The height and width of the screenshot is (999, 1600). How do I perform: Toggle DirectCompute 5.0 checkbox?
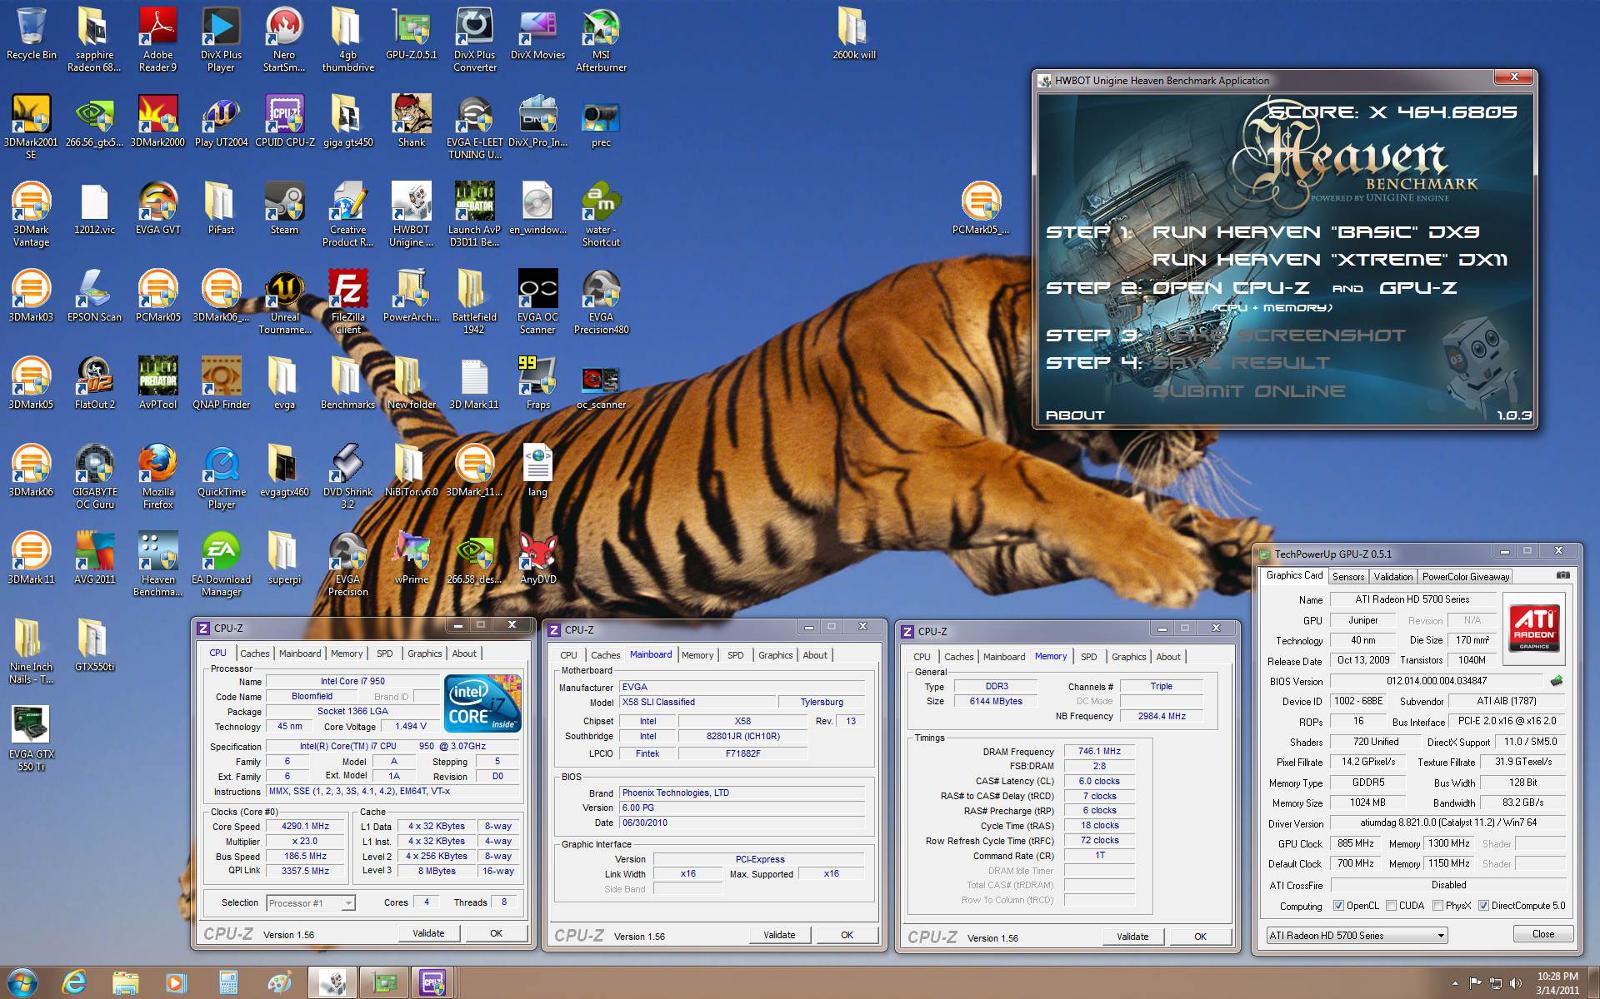[x=1483, y=906]
